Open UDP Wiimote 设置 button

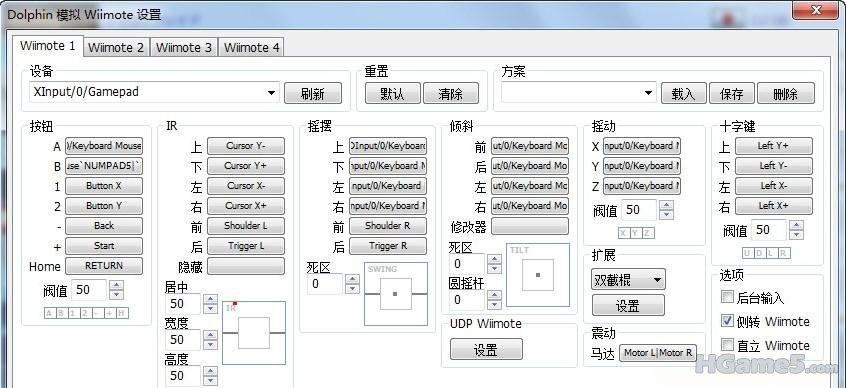tap(486, 350)
